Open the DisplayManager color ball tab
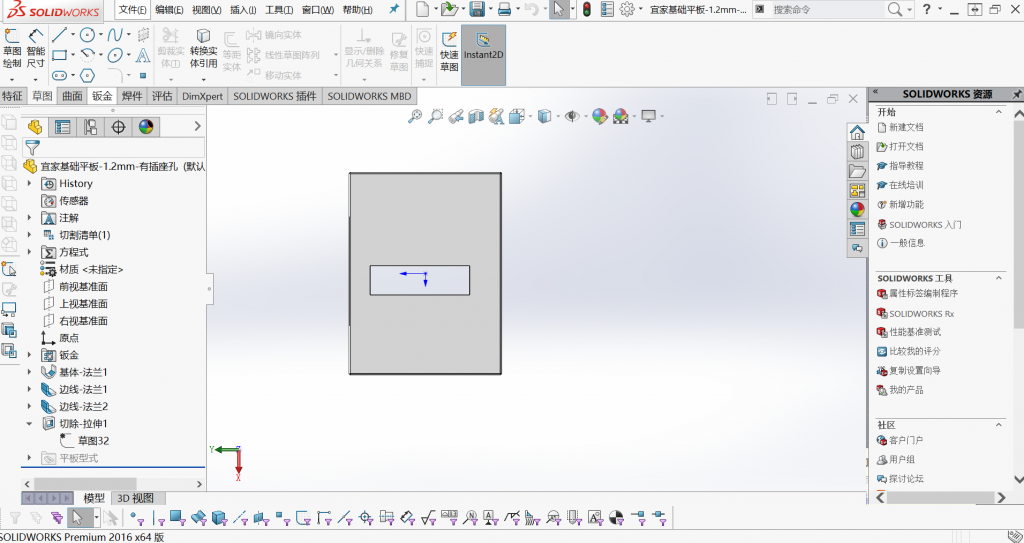The image size is (1024, 543). [x=146, y=127]
